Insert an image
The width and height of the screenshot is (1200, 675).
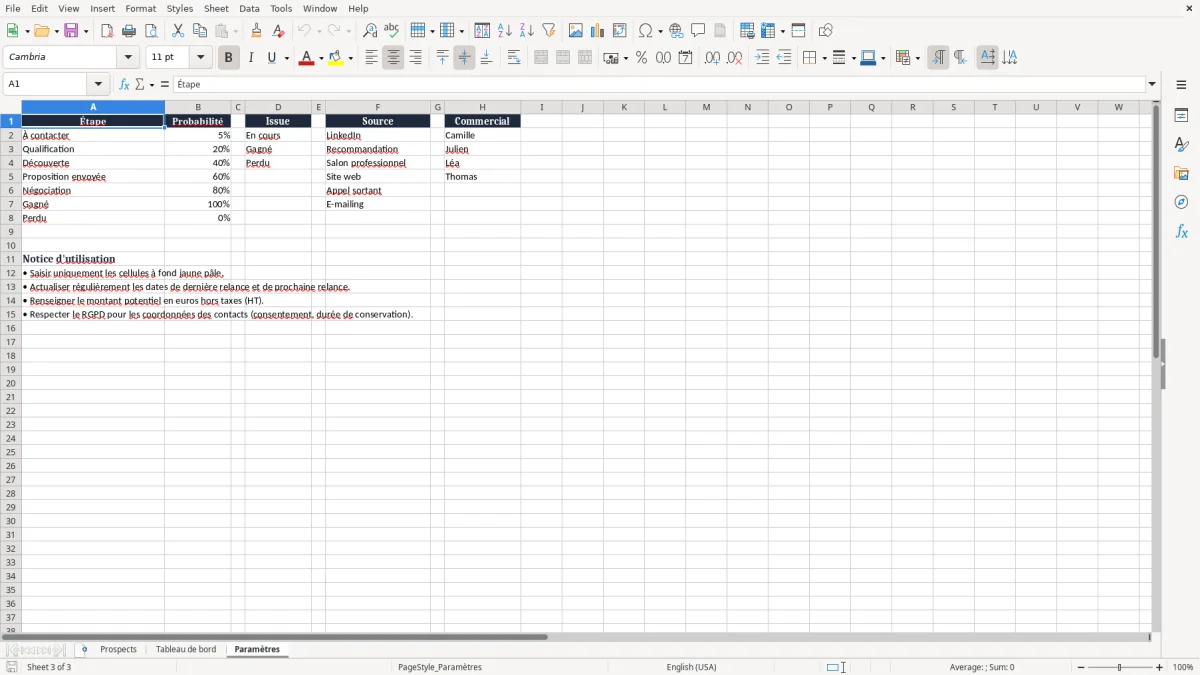pos(576,31)
